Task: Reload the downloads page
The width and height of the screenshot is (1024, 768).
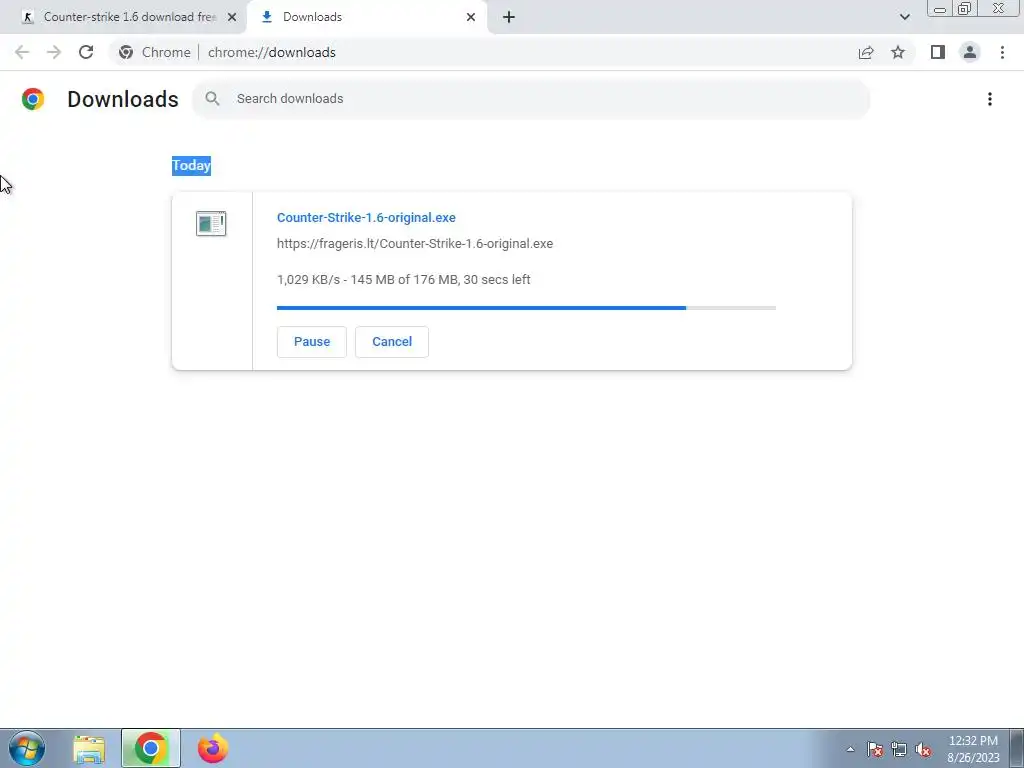Action: pyautogui.click(x=86, y=52)
